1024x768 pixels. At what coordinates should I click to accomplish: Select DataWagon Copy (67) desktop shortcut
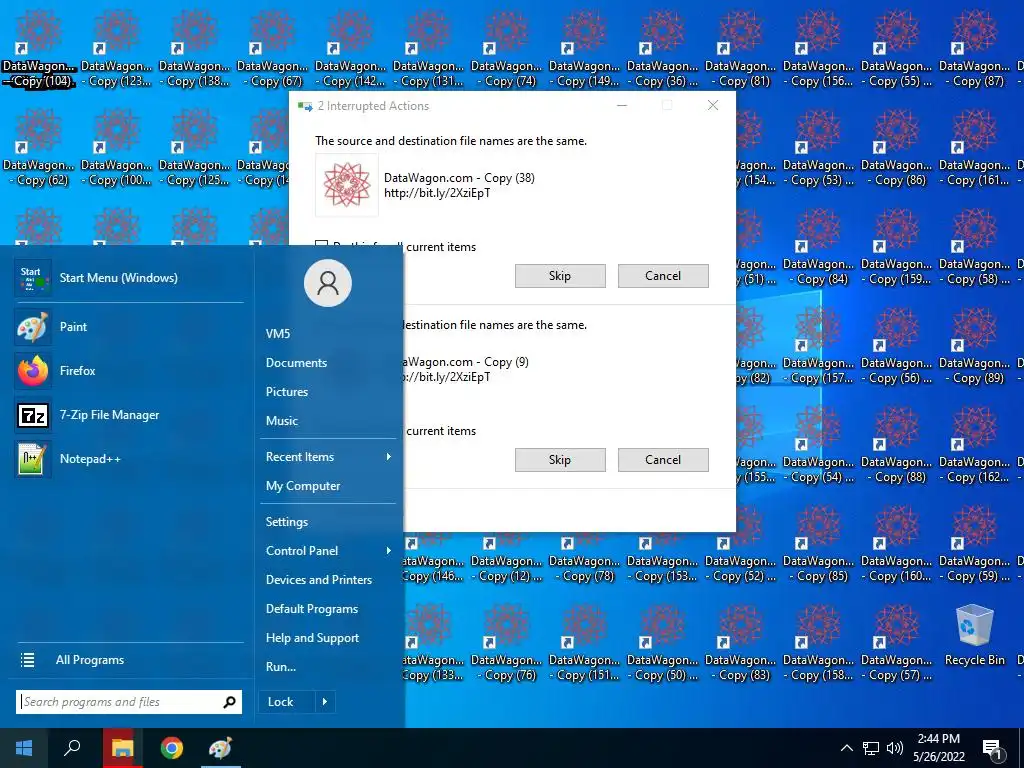272,46
